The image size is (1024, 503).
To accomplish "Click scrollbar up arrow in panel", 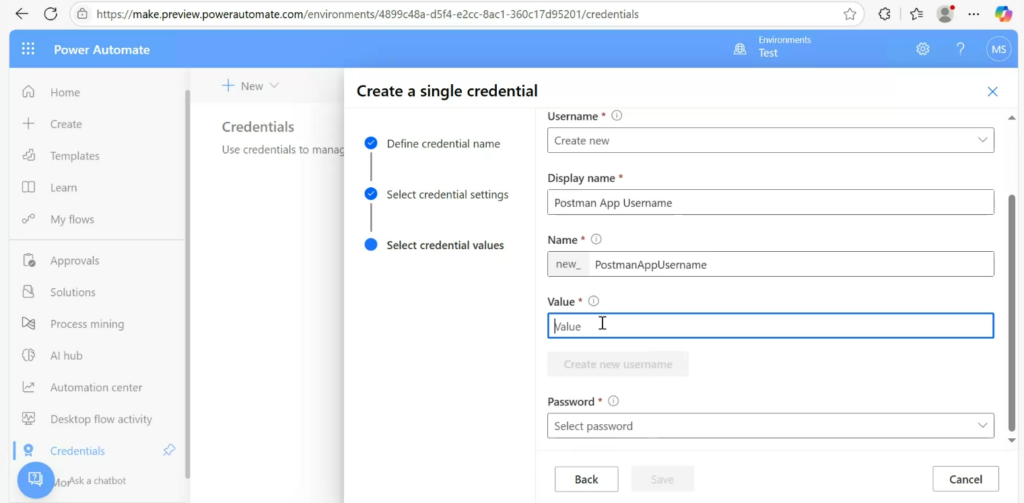I will point(1012,118).
